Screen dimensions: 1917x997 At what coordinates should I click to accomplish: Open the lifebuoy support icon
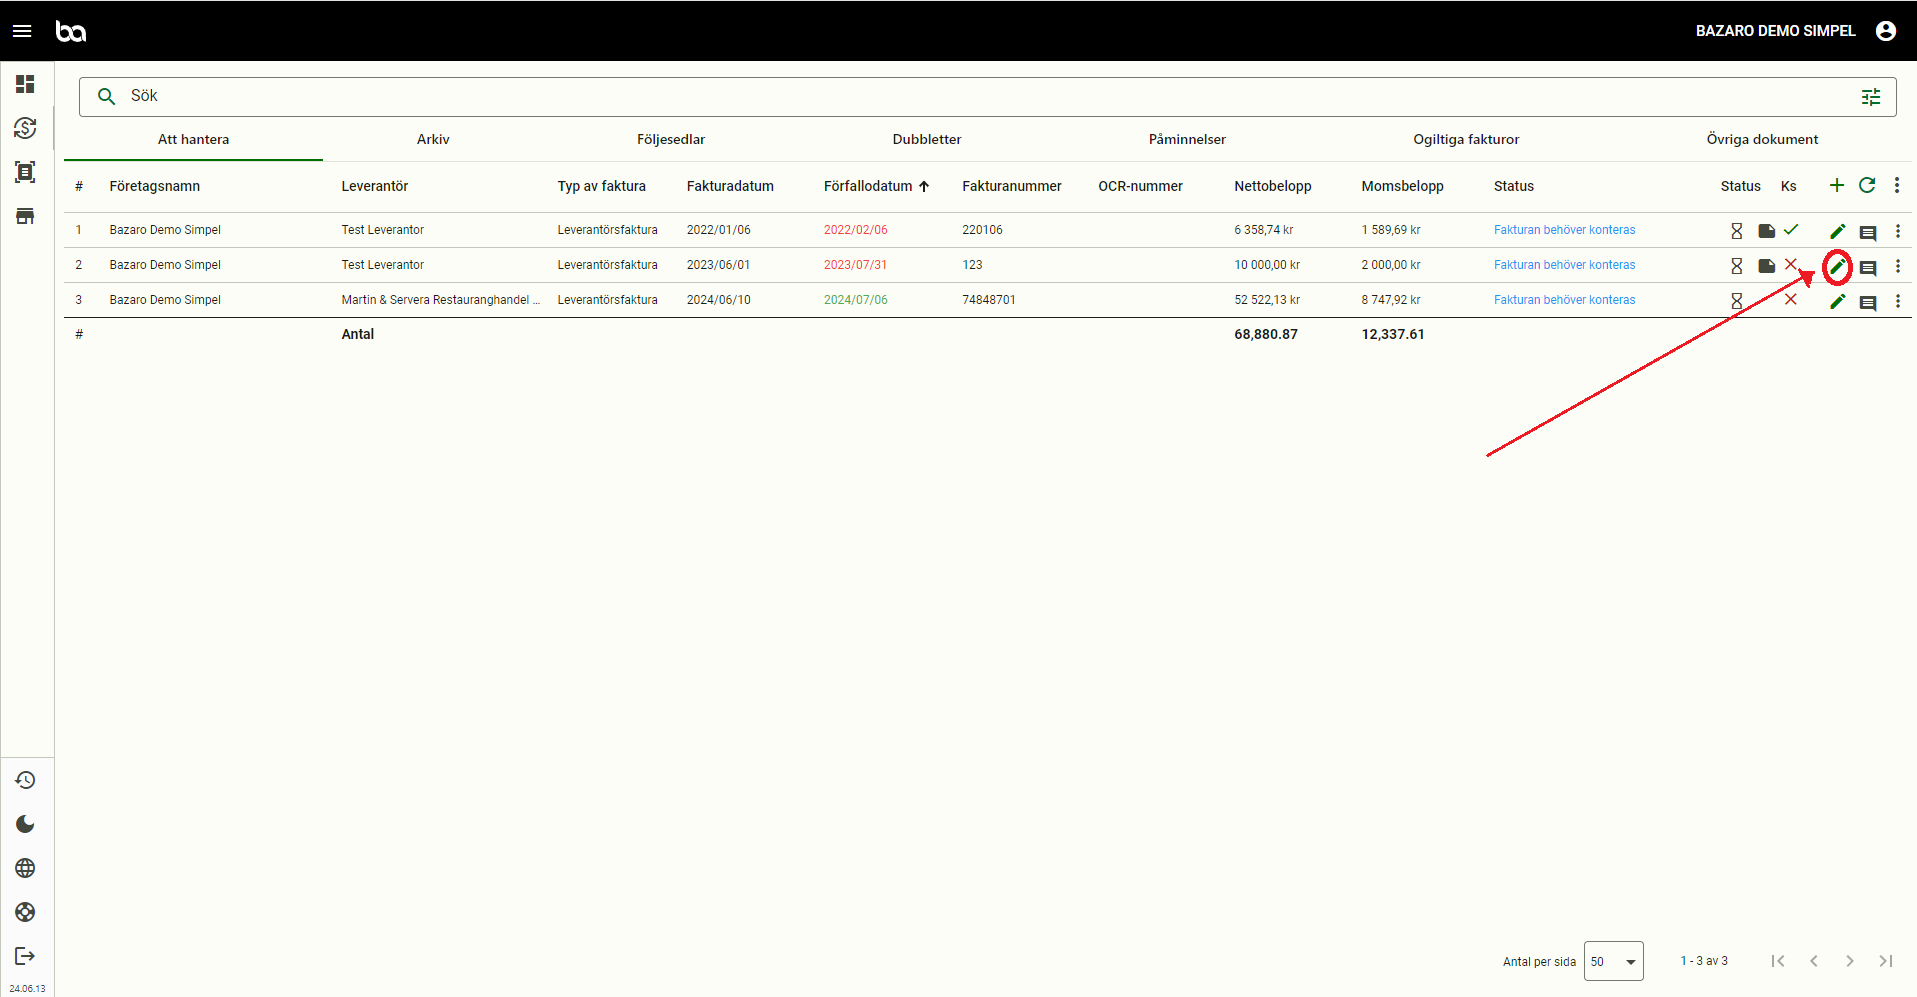25,912
